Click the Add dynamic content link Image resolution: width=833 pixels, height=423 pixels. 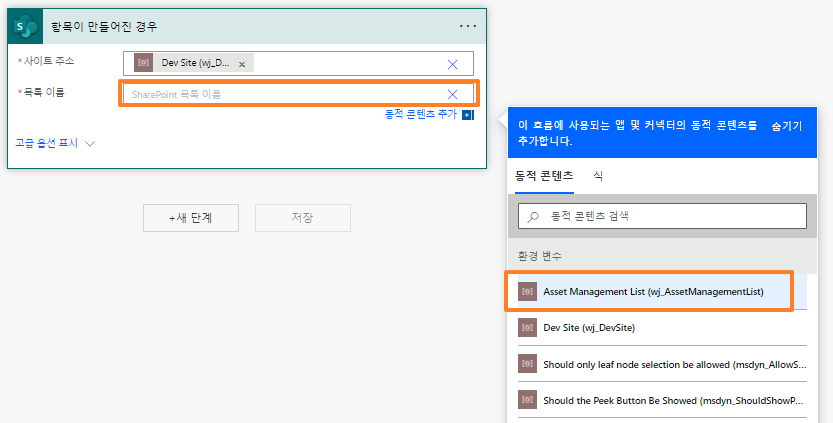tap(421, 114)
